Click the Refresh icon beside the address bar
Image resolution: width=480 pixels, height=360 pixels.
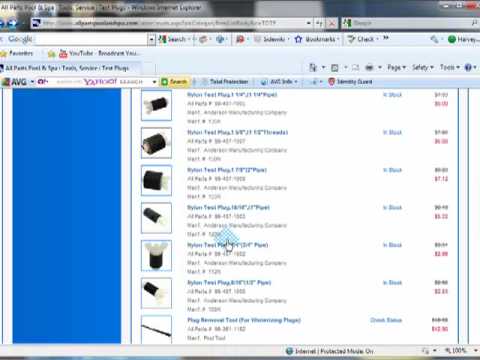(x=320, y=23)
